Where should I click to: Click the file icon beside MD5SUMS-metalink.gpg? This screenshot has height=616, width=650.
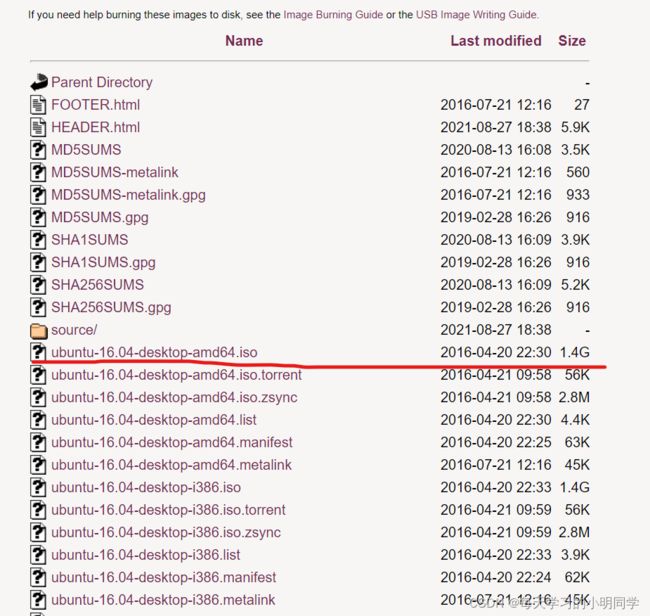click(38, 194)
